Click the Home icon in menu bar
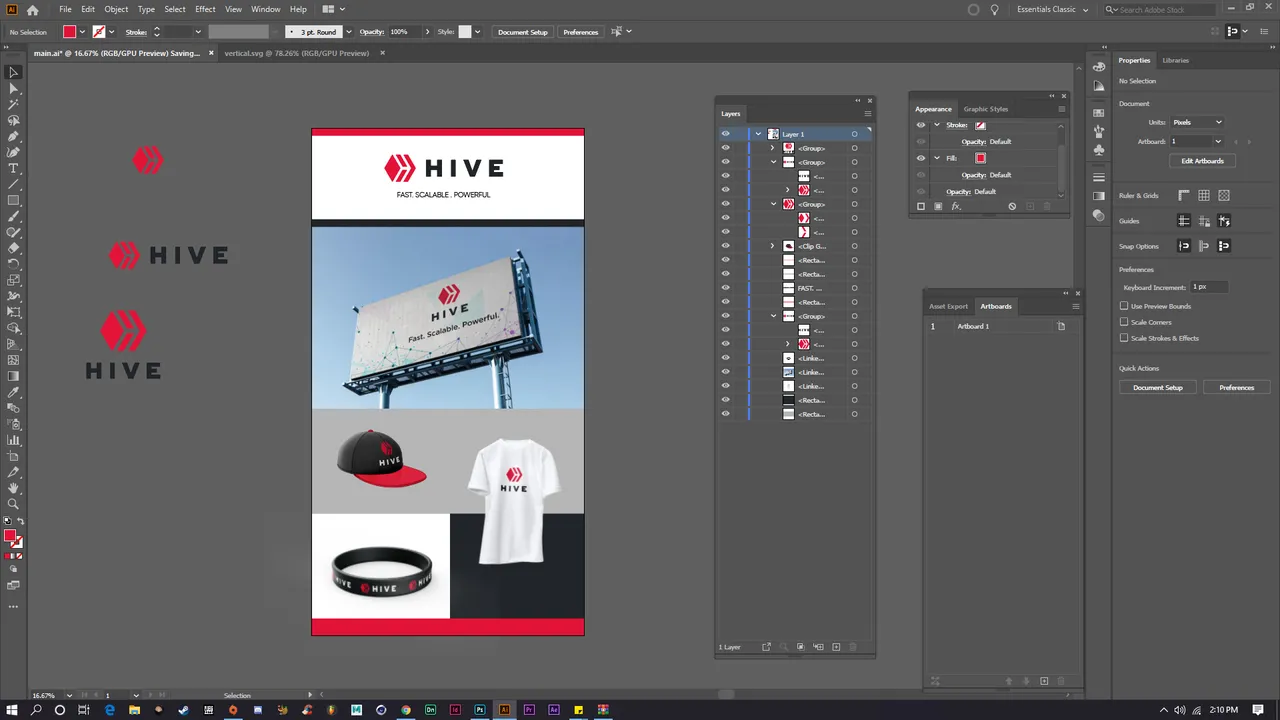 point(32,10)
